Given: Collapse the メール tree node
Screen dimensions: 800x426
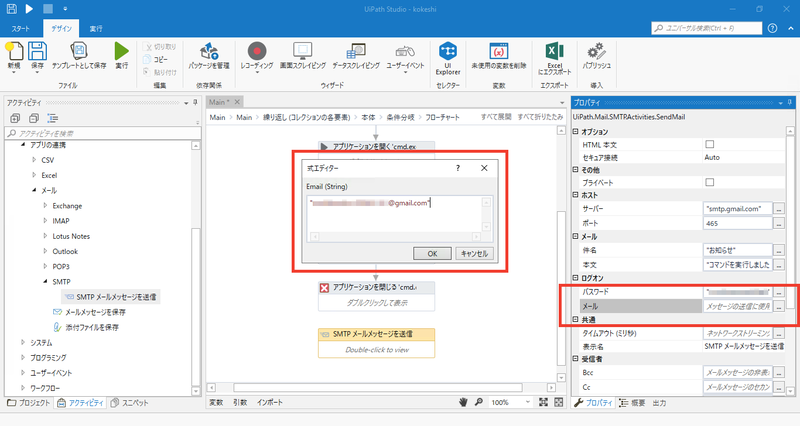Looking at the screenshot, I should click(x=34, y=190).
